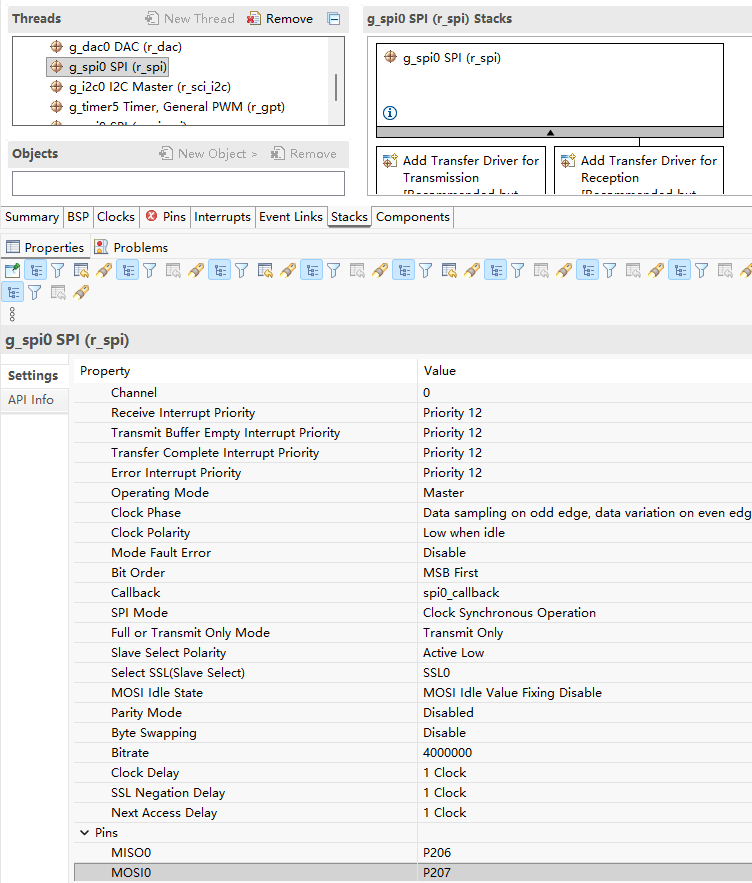Click Bit Order value MSB First
This screenshot has width=752, height=883.
pos(585,573)
